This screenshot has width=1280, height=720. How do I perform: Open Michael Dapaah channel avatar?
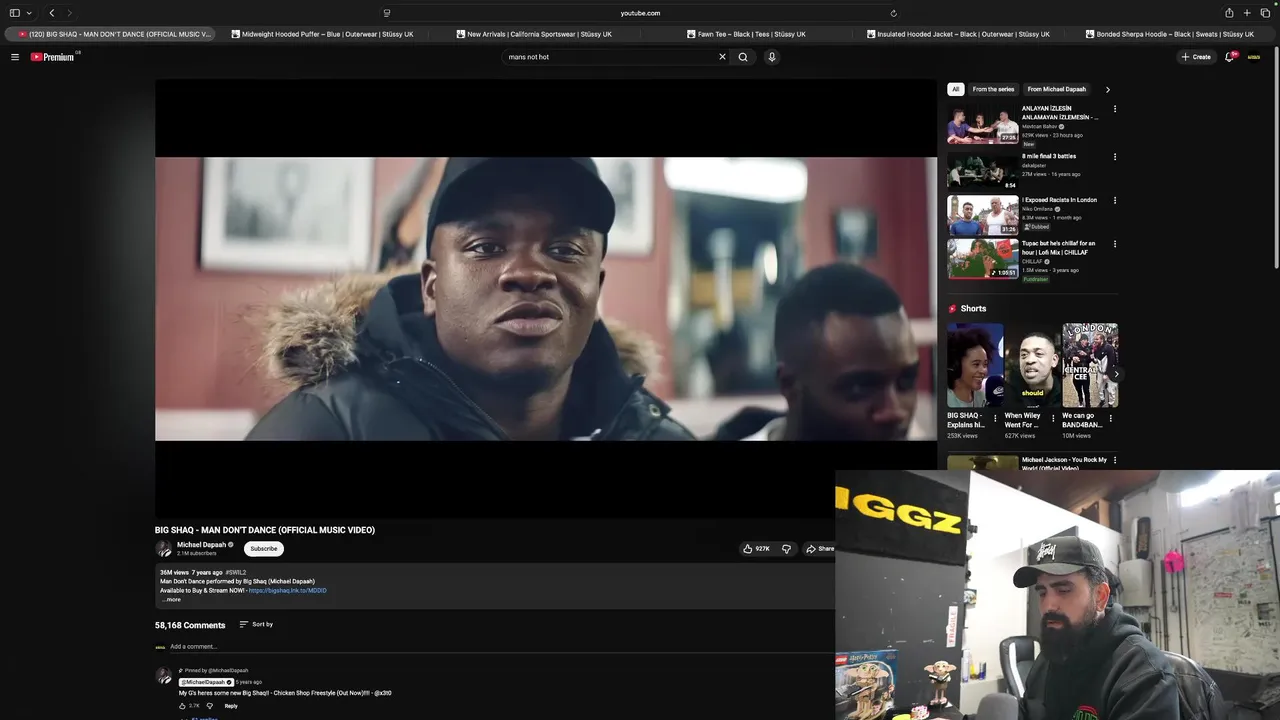tap(164, 549)
